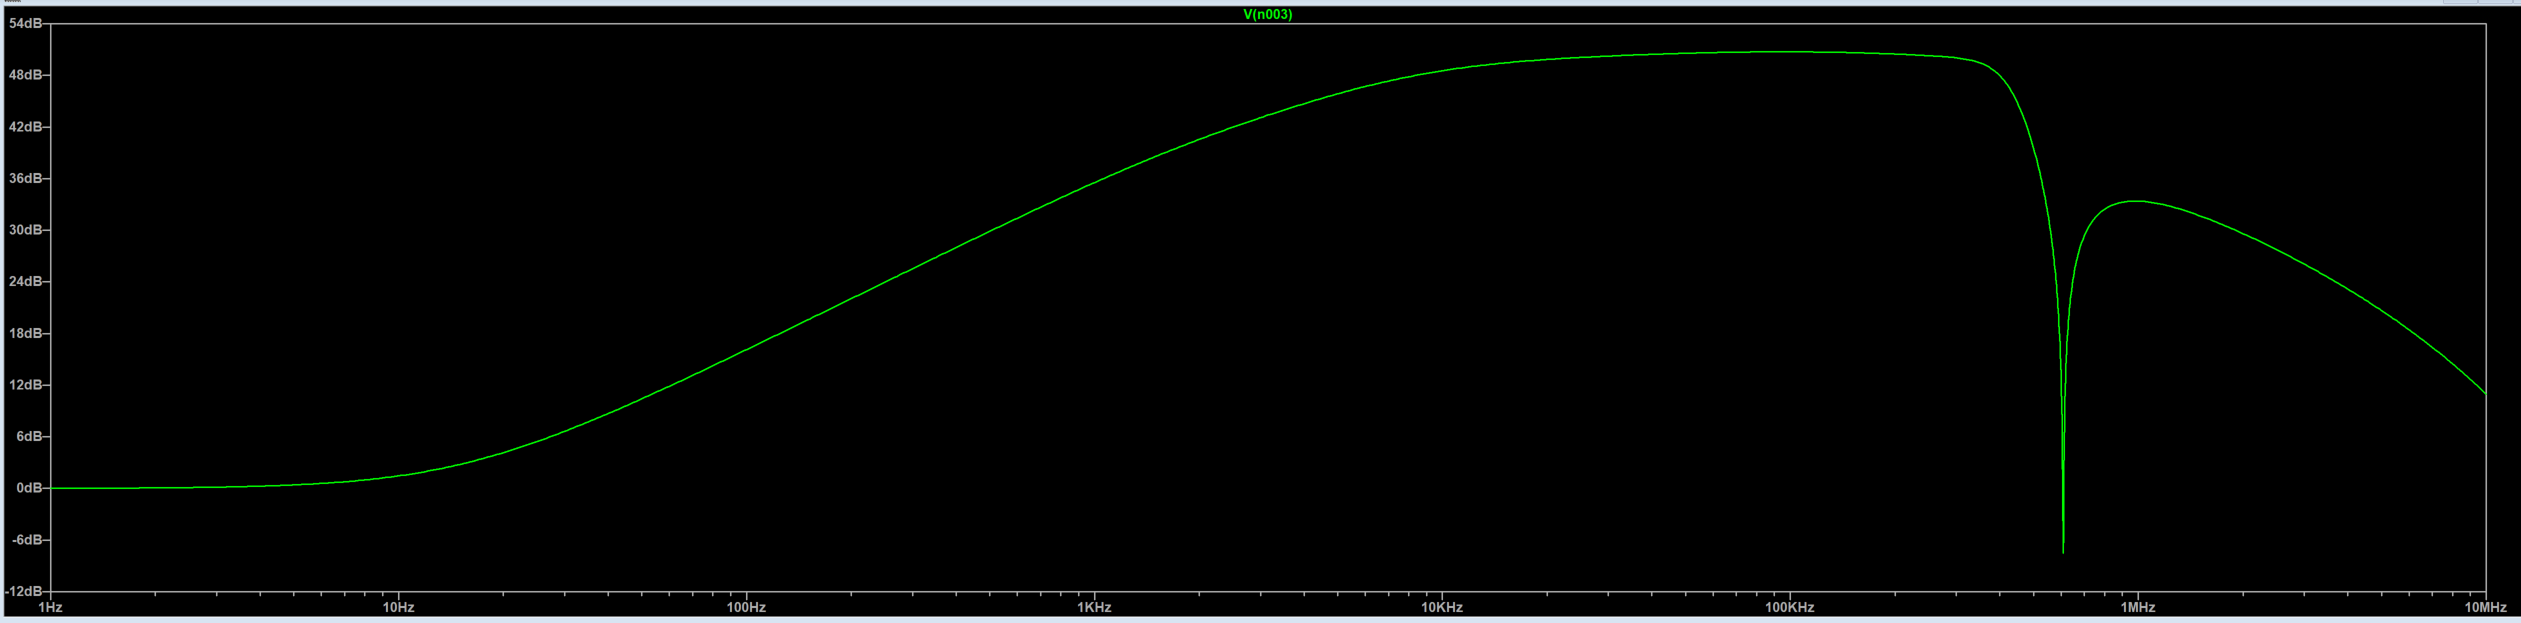Viewport: 2521px width, 623px height.
Task: Click the 1Hz frequency axis label
Action: click(50, 608)
